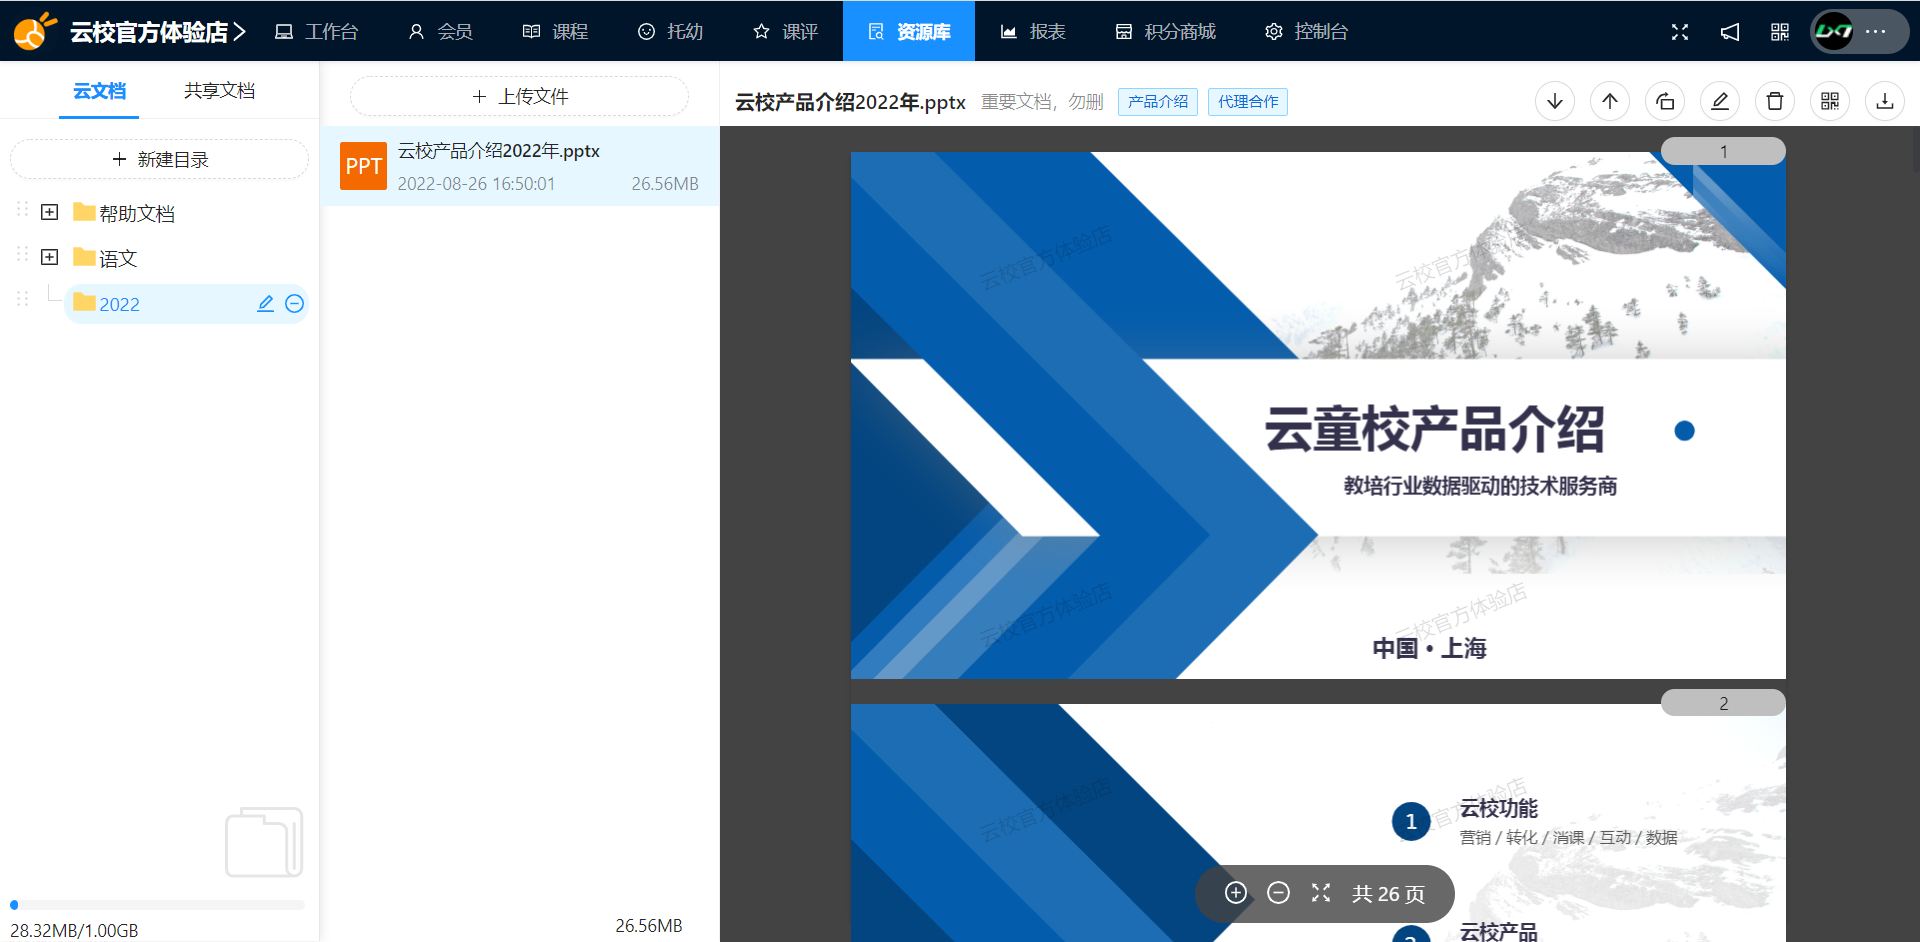Screen dimensions: 1920x942
Task: Open the 课评 menu
Action: [785, 32]
